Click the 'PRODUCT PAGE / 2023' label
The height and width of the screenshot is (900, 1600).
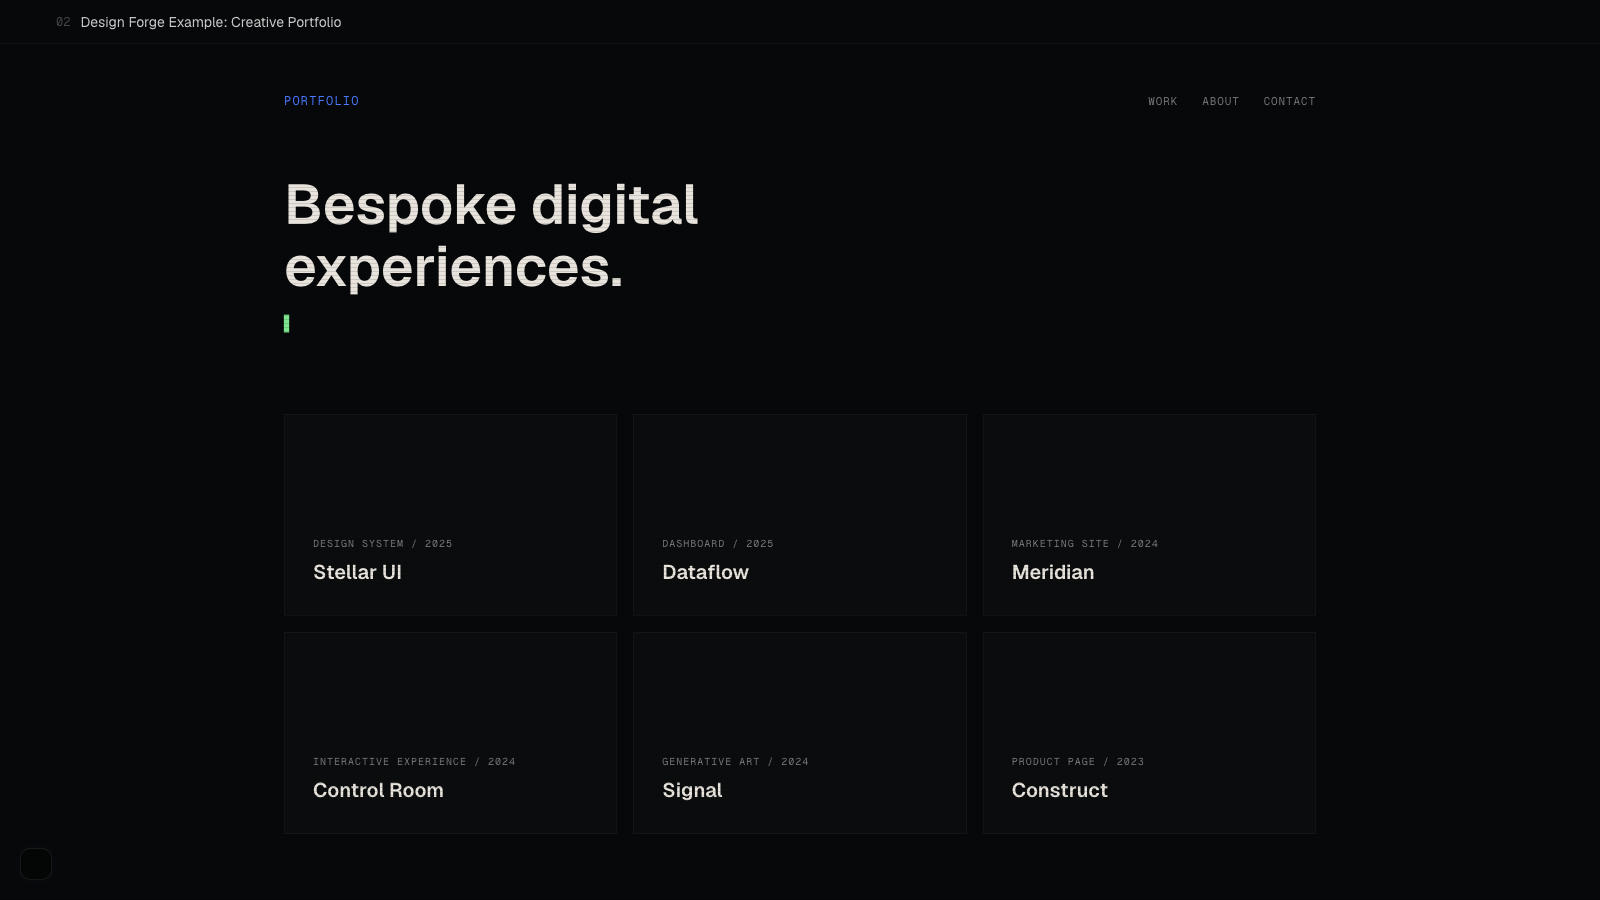(x=1077, y=762)
